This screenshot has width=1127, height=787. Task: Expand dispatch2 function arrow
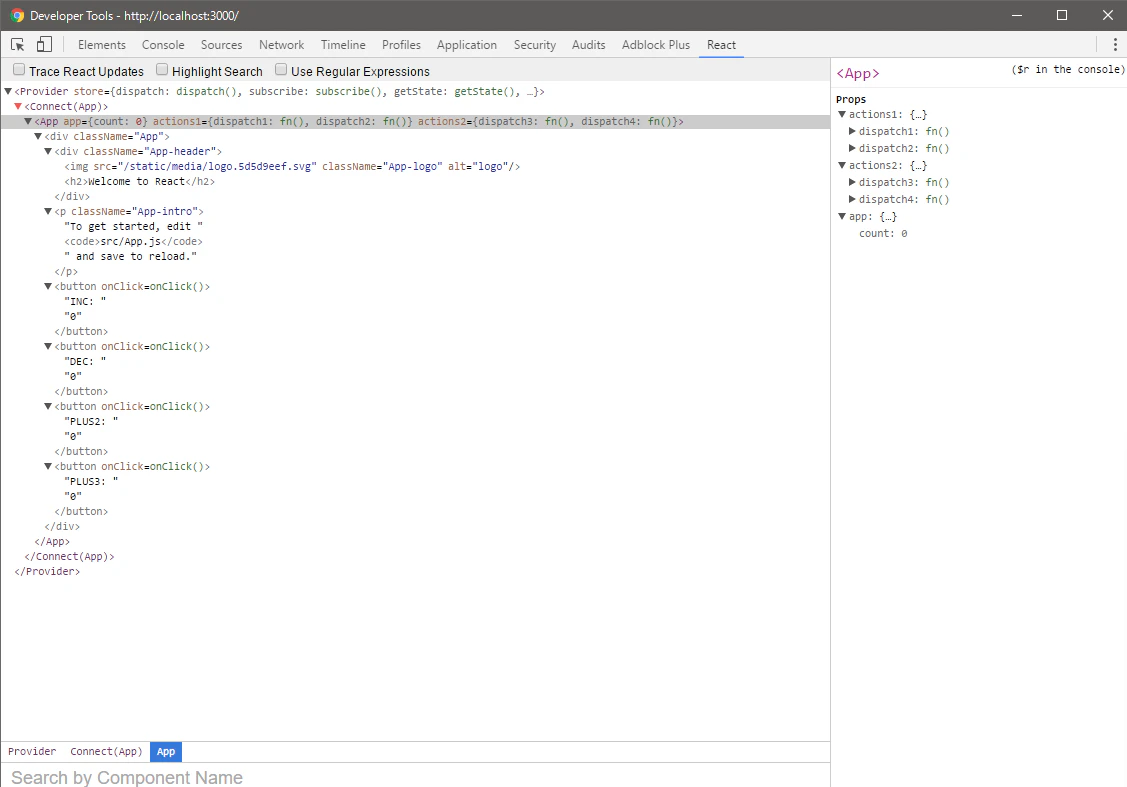(852, 148)
